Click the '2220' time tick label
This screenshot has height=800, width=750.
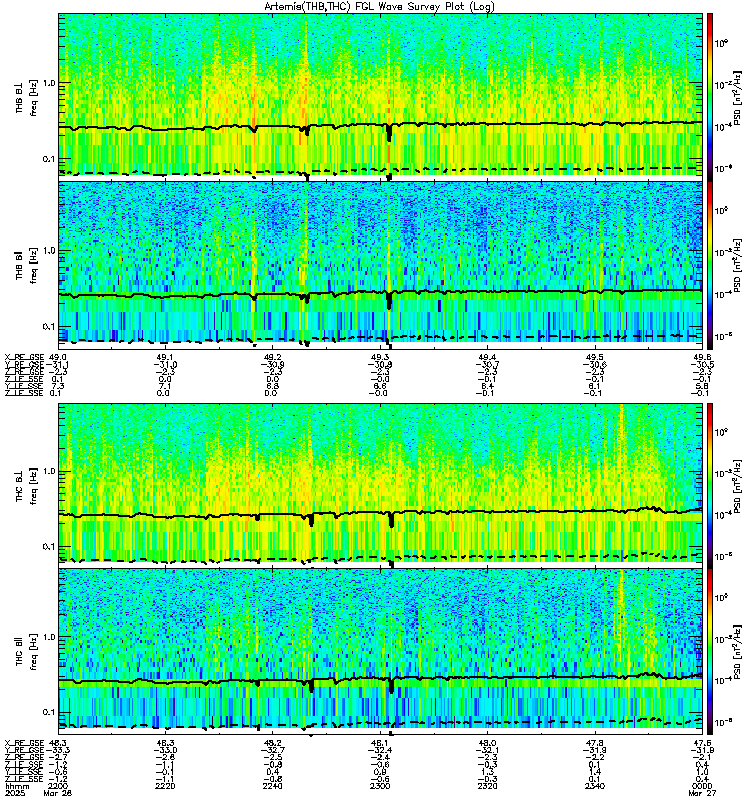(x=165, y=786)
